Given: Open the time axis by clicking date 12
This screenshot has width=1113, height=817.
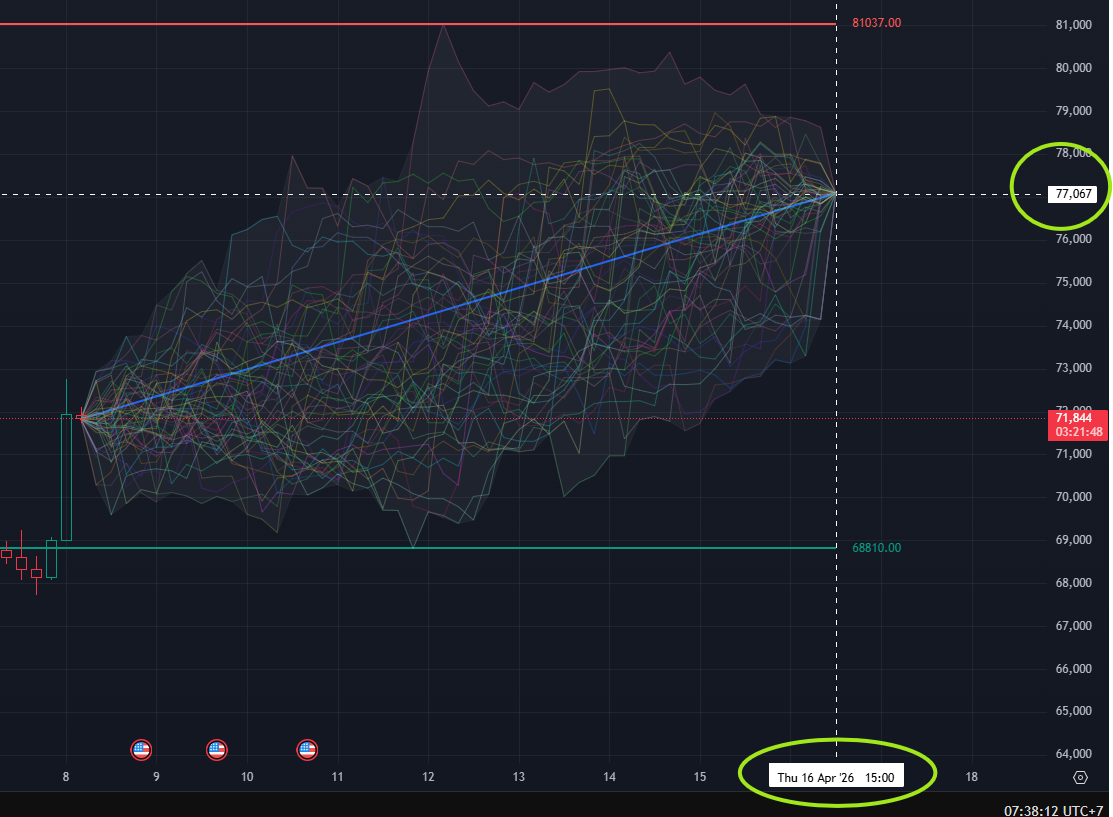Looking at the screenshot, I should pos(427,776).
